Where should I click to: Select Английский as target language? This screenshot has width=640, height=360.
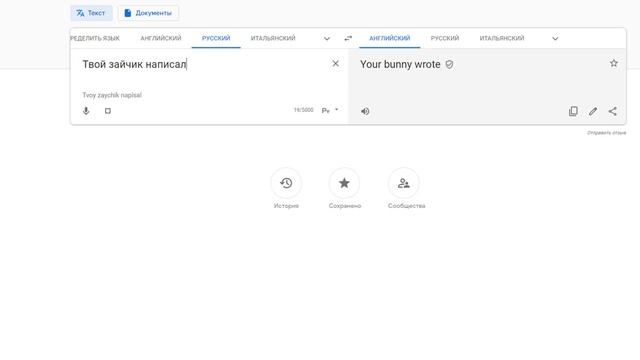point(390,38)
